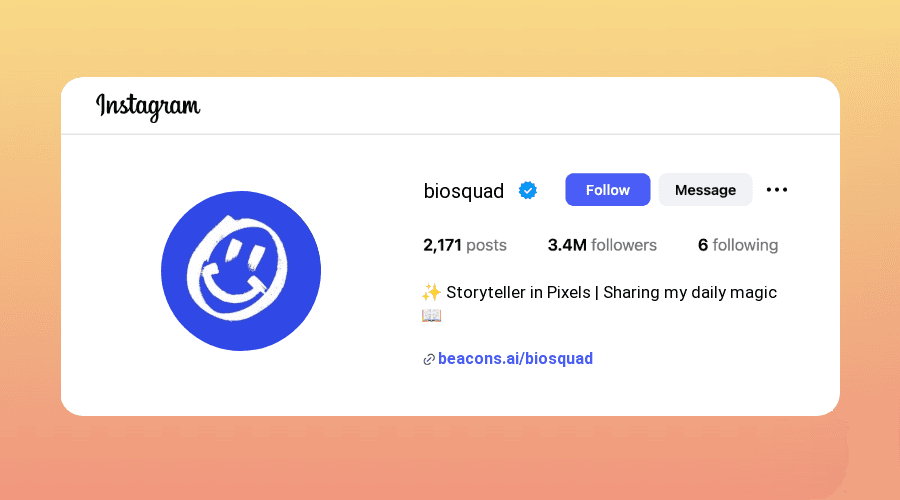Click the sparkles emoji in bio

tap(432, 292)
